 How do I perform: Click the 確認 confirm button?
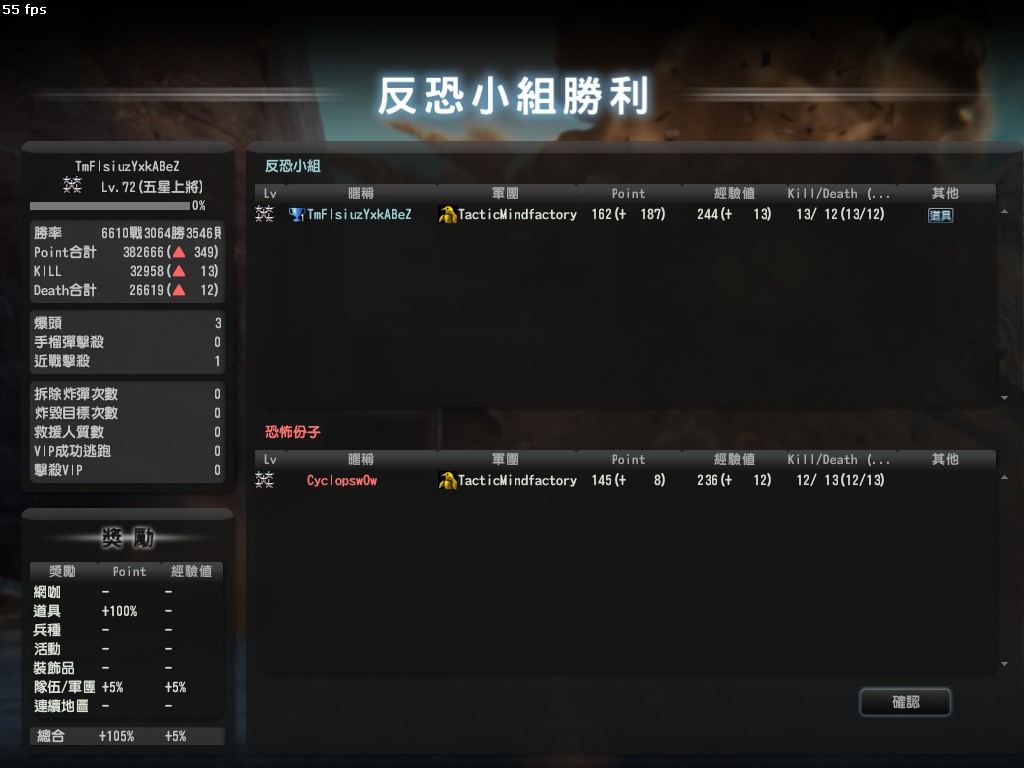pos(905,702)
